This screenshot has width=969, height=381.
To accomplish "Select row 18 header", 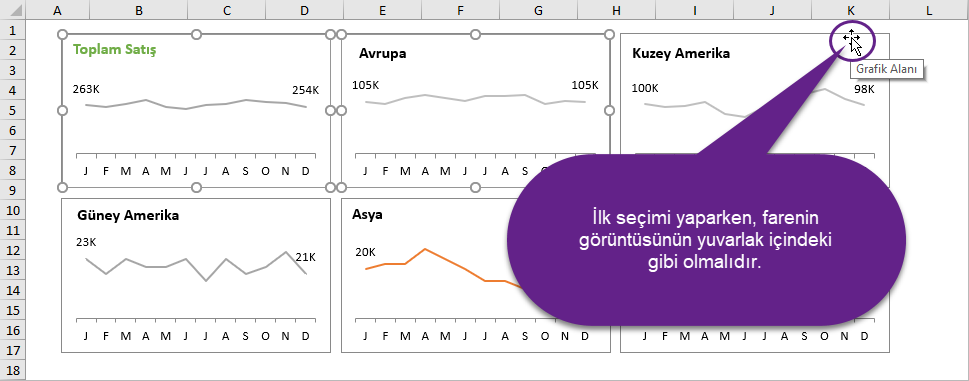I will pyautogui.click(x=14, y=371).
